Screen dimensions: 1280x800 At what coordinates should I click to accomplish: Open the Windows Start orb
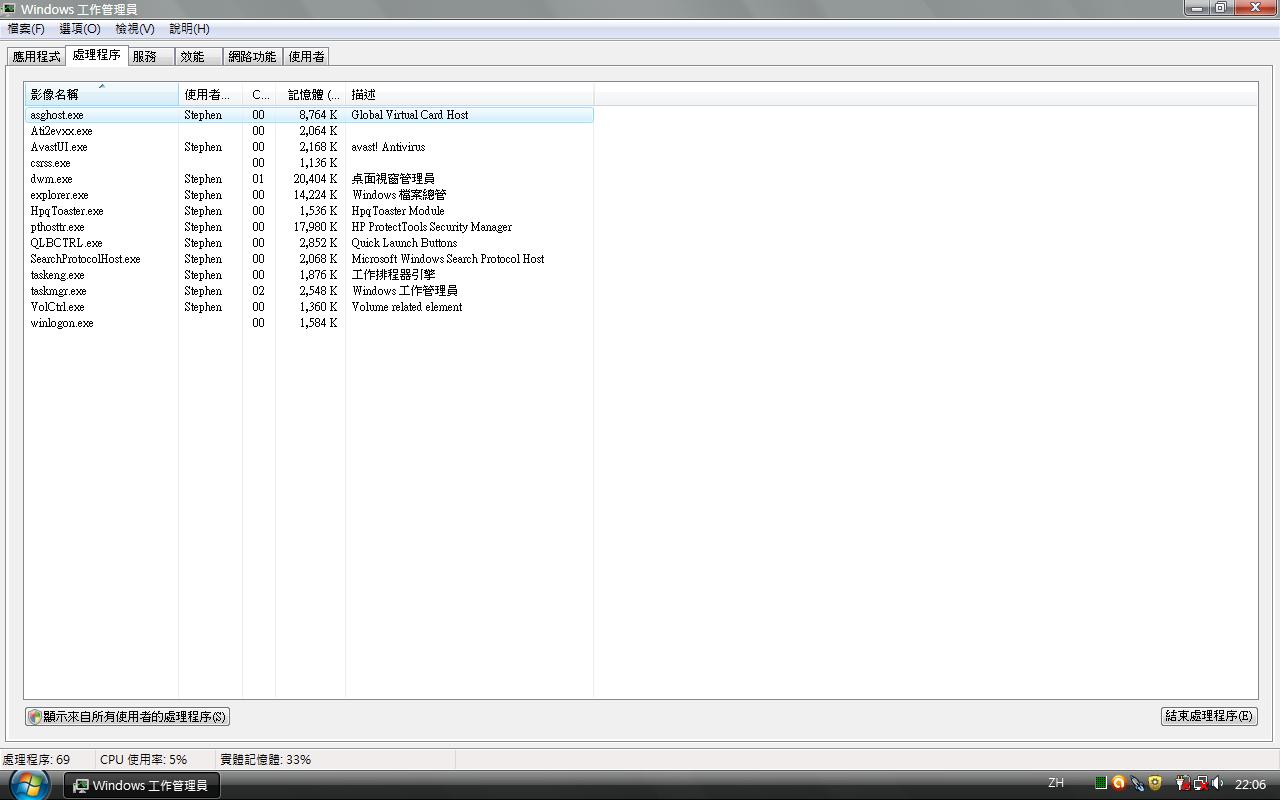[x=29, y=784]
